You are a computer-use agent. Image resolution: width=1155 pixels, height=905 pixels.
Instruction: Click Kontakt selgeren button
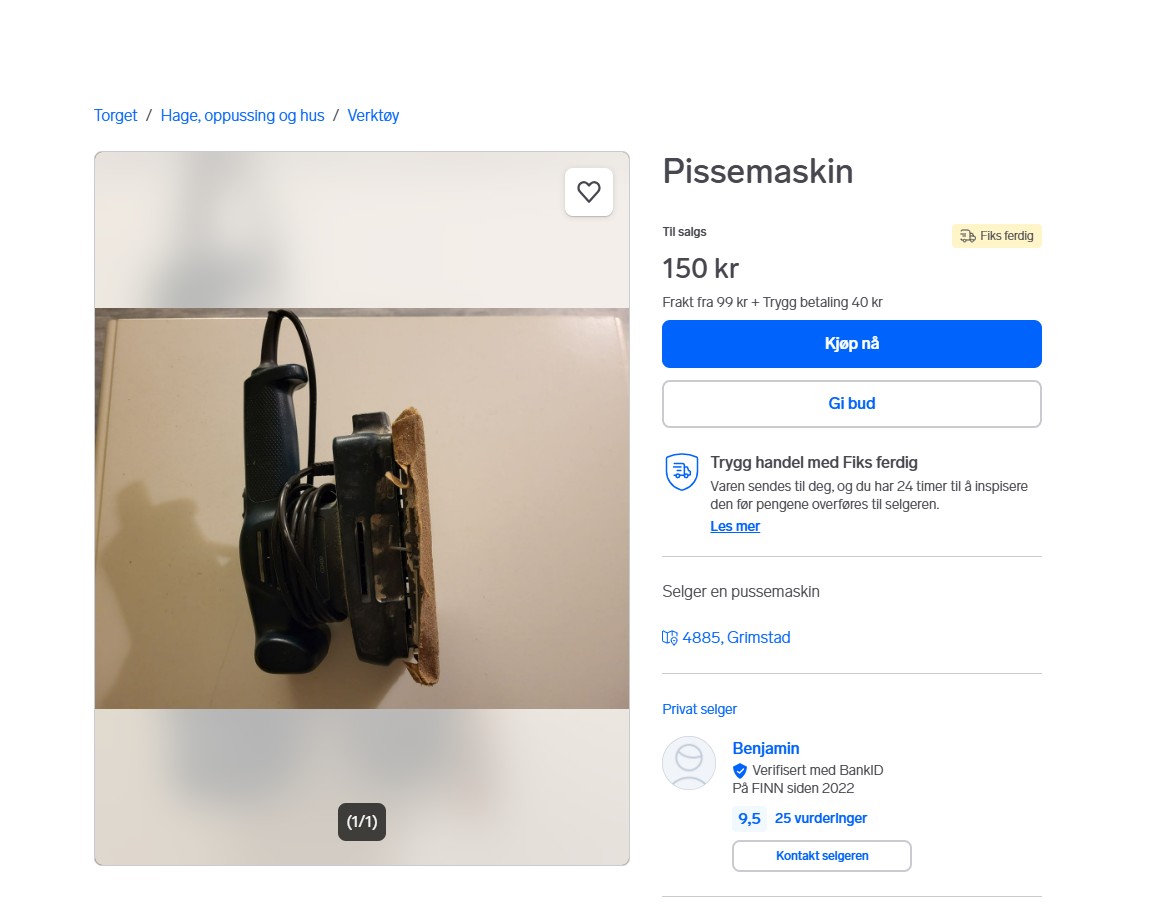tap(822, 856)
